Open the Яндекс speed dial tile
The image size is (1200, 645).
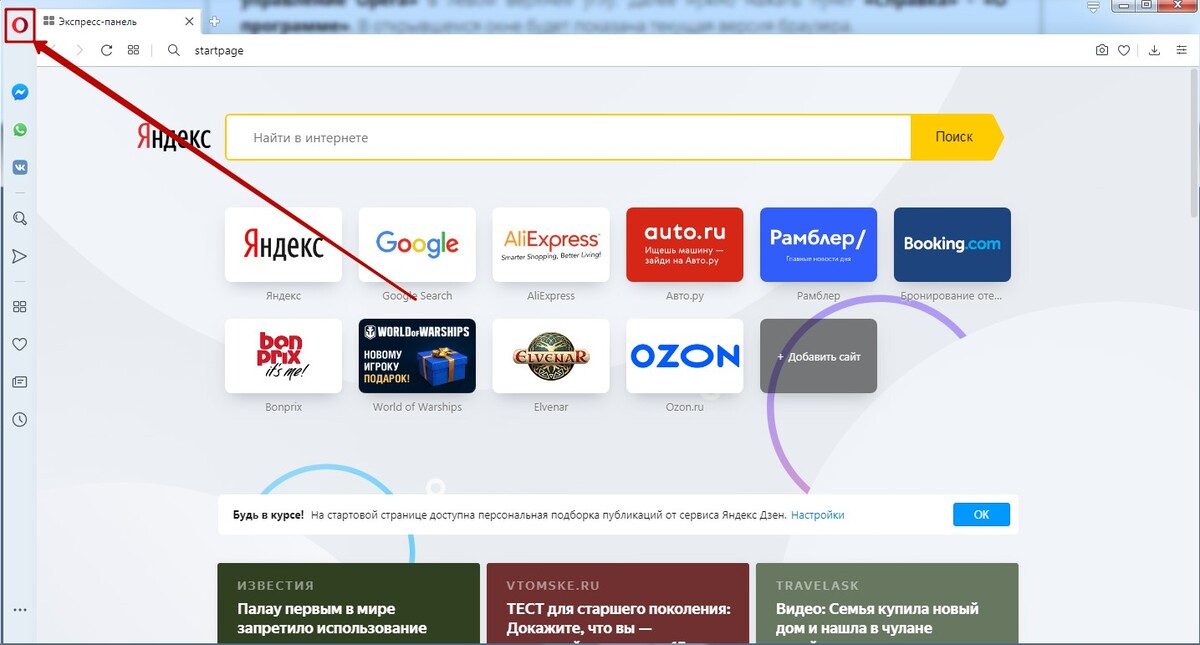point(283,245)
